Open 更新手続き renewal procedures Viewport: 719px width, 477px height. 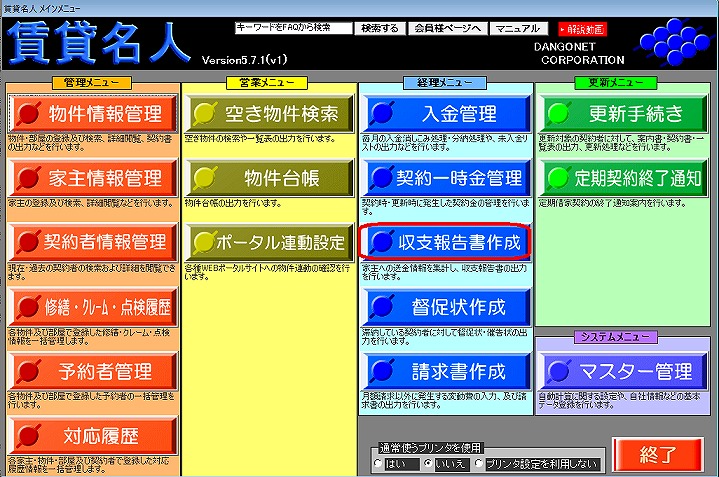tap(622, 113)
